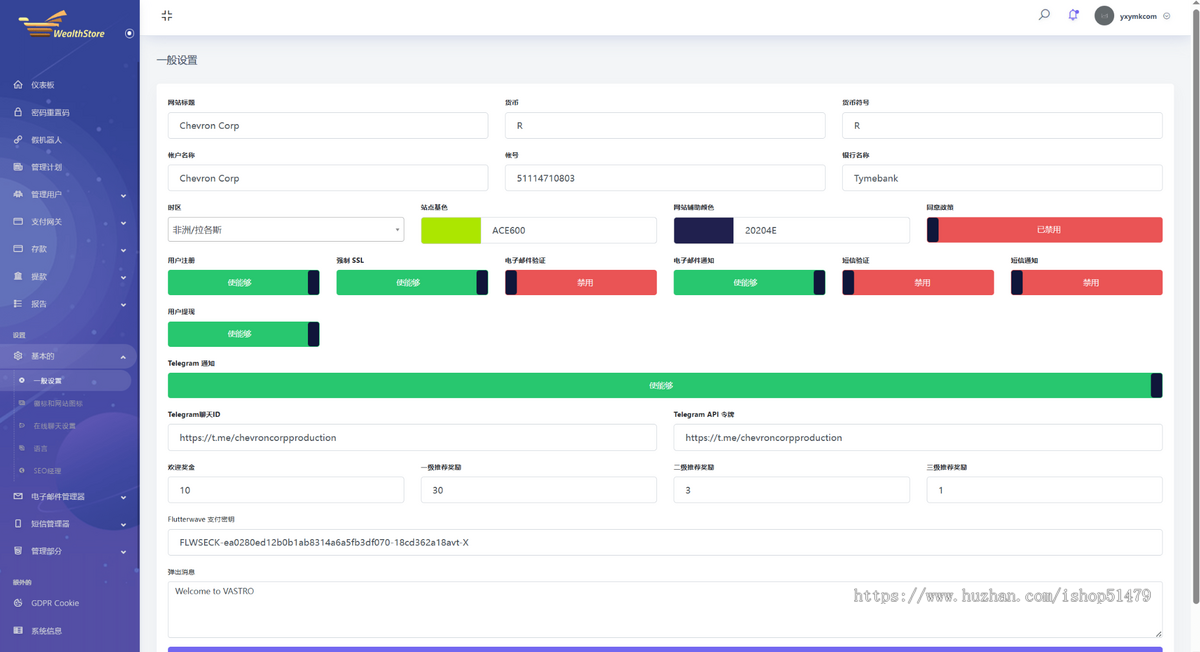Screen dimensions: 1200x652
Task: Click the fullscreen toggle icon in header
Action: (167, 15)
